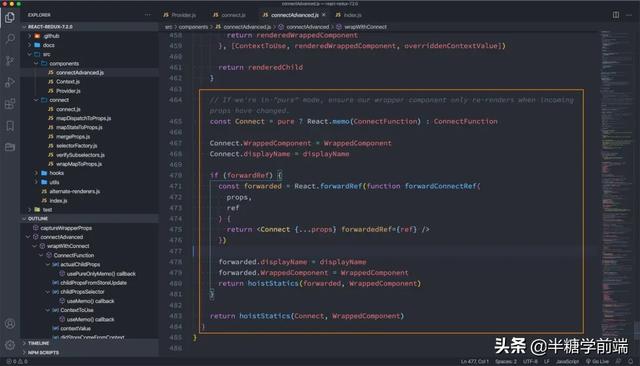Collapse the OUTLINE section
Image resolution: width=640 pixels, height=366 pixels.
(x=90, y=219)
